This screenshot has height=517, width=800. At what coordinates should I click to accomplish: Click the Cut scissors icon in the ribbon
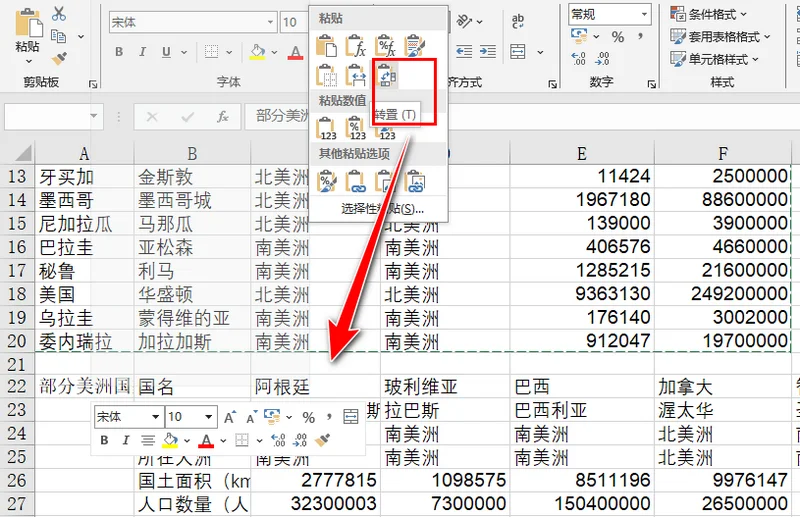click(x=59, y=14)
